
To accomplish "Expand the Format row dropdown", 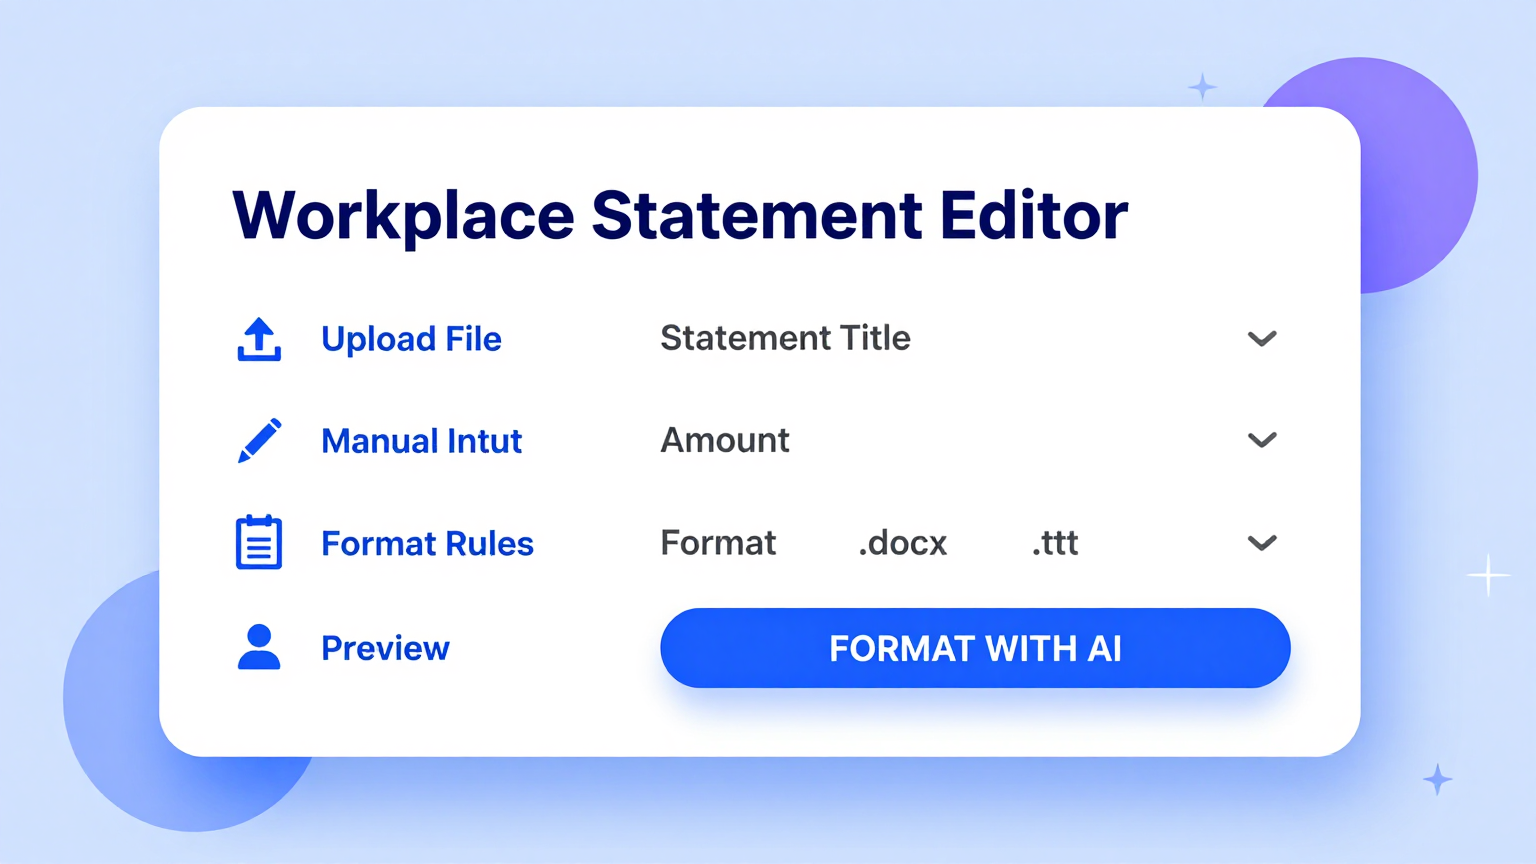I will (x=1262, y=543).
